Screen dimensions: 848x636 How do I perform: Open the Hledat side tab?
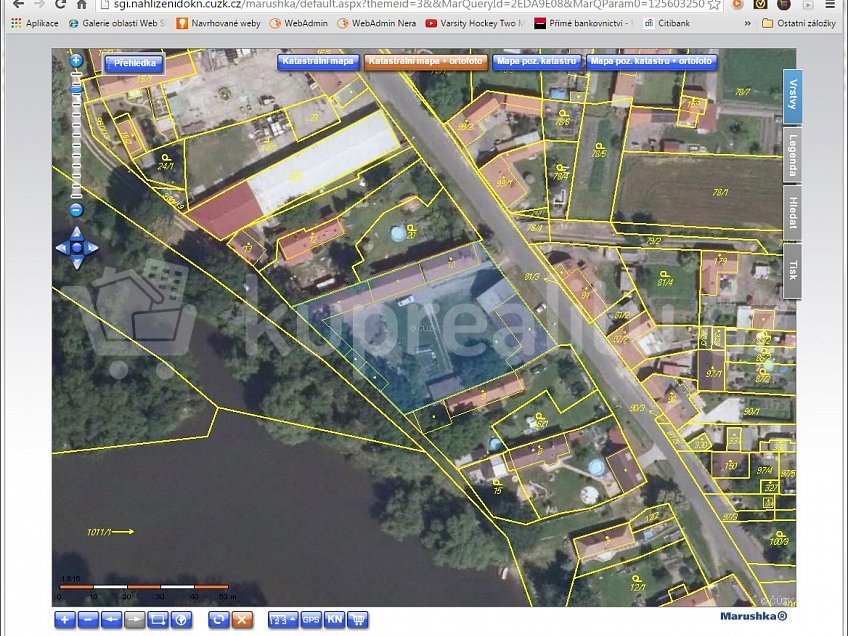click(792, 213)
